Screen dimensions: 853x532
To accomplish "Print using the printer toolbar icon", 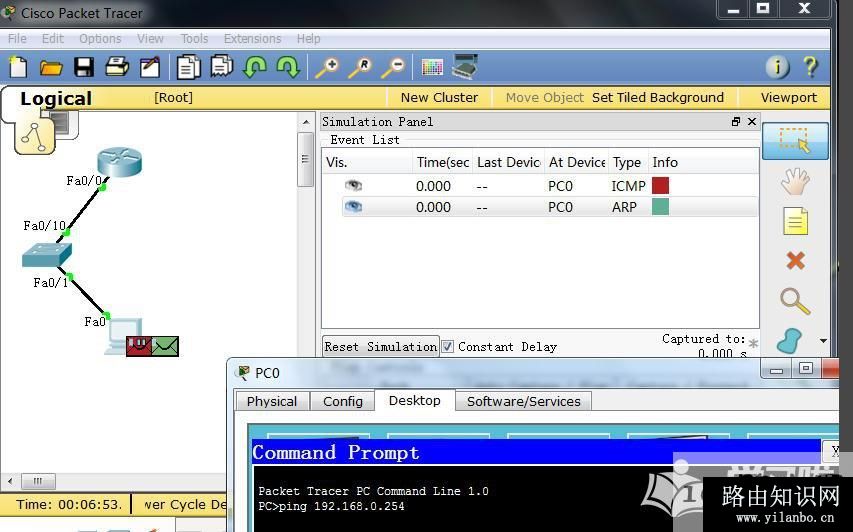I will click(117, 67).
